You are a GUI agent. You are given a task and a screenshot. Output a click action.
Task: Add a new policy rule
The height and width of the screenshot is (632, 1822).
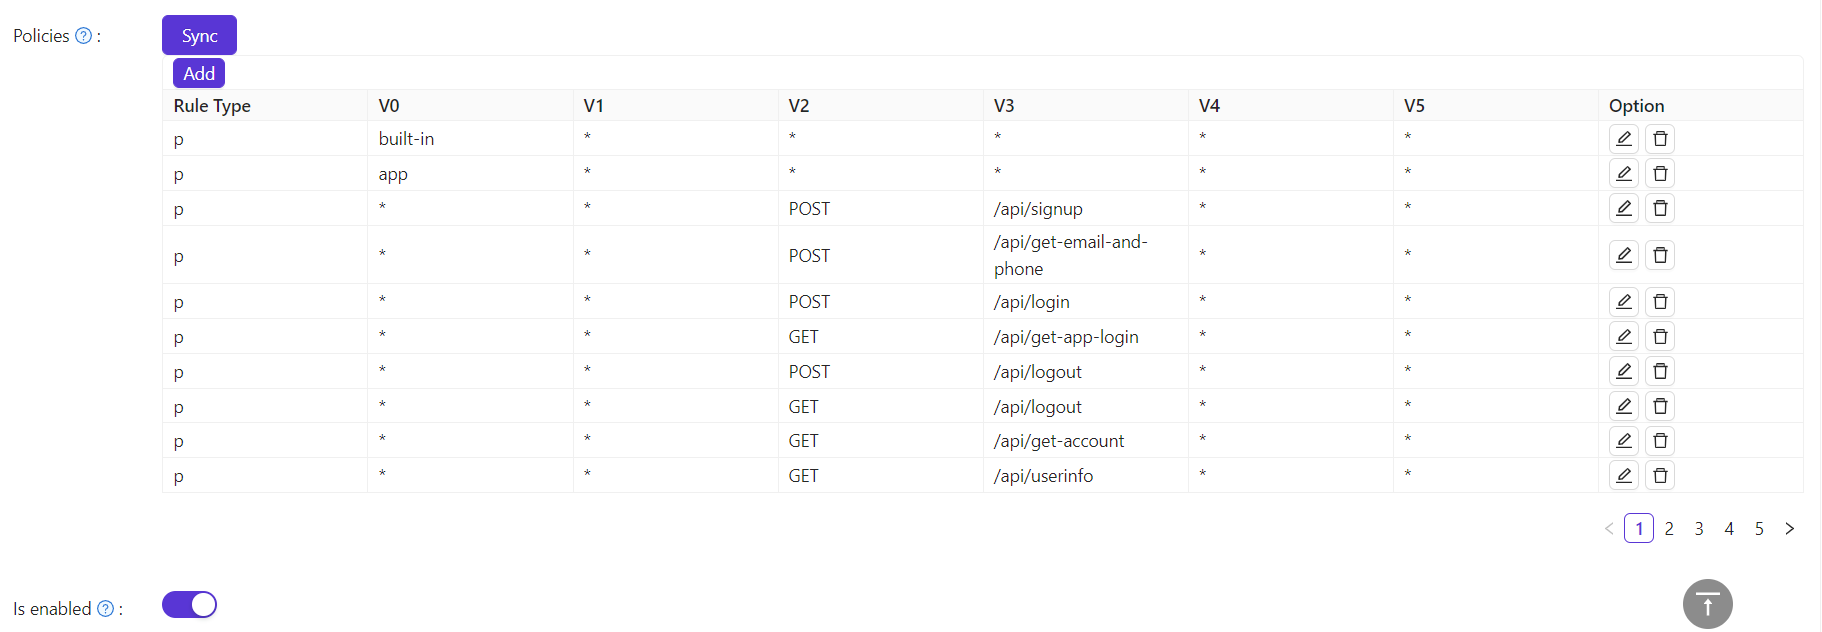click(198, 72)
